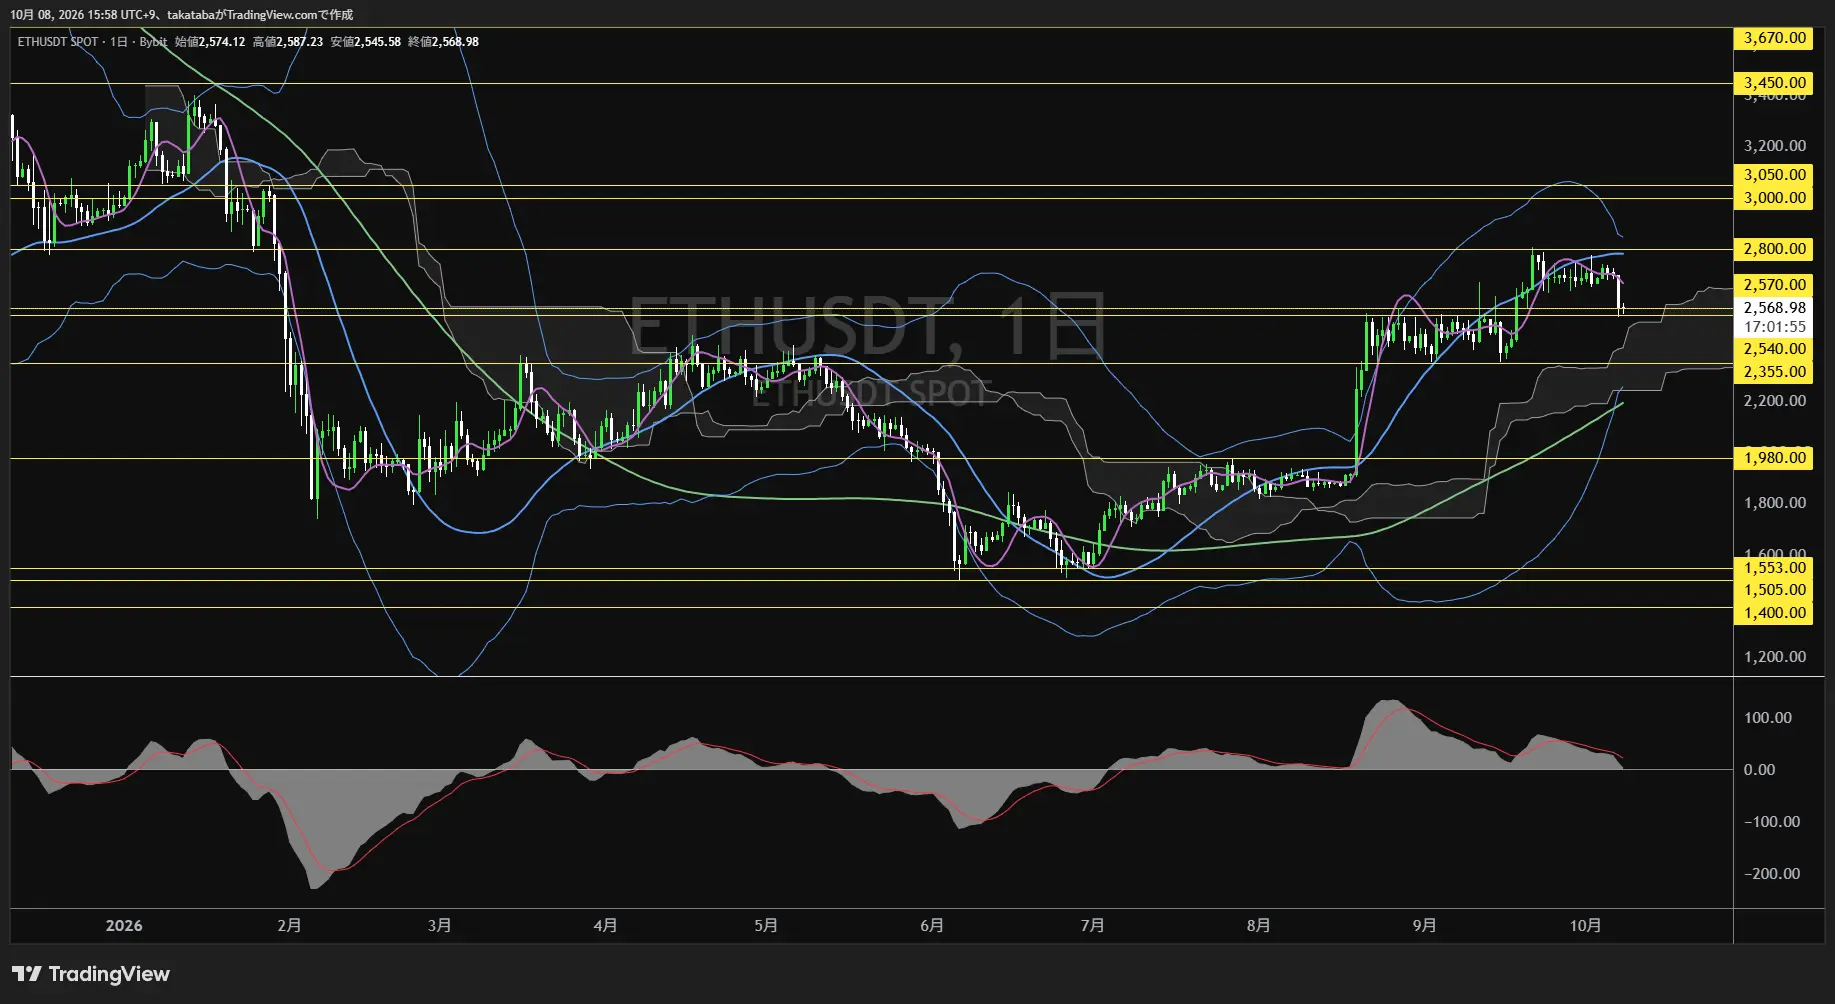Click the 6月 label on time axis
Screen dimensions: 1835x1004
pyautogui.click(x=932, y=926)
